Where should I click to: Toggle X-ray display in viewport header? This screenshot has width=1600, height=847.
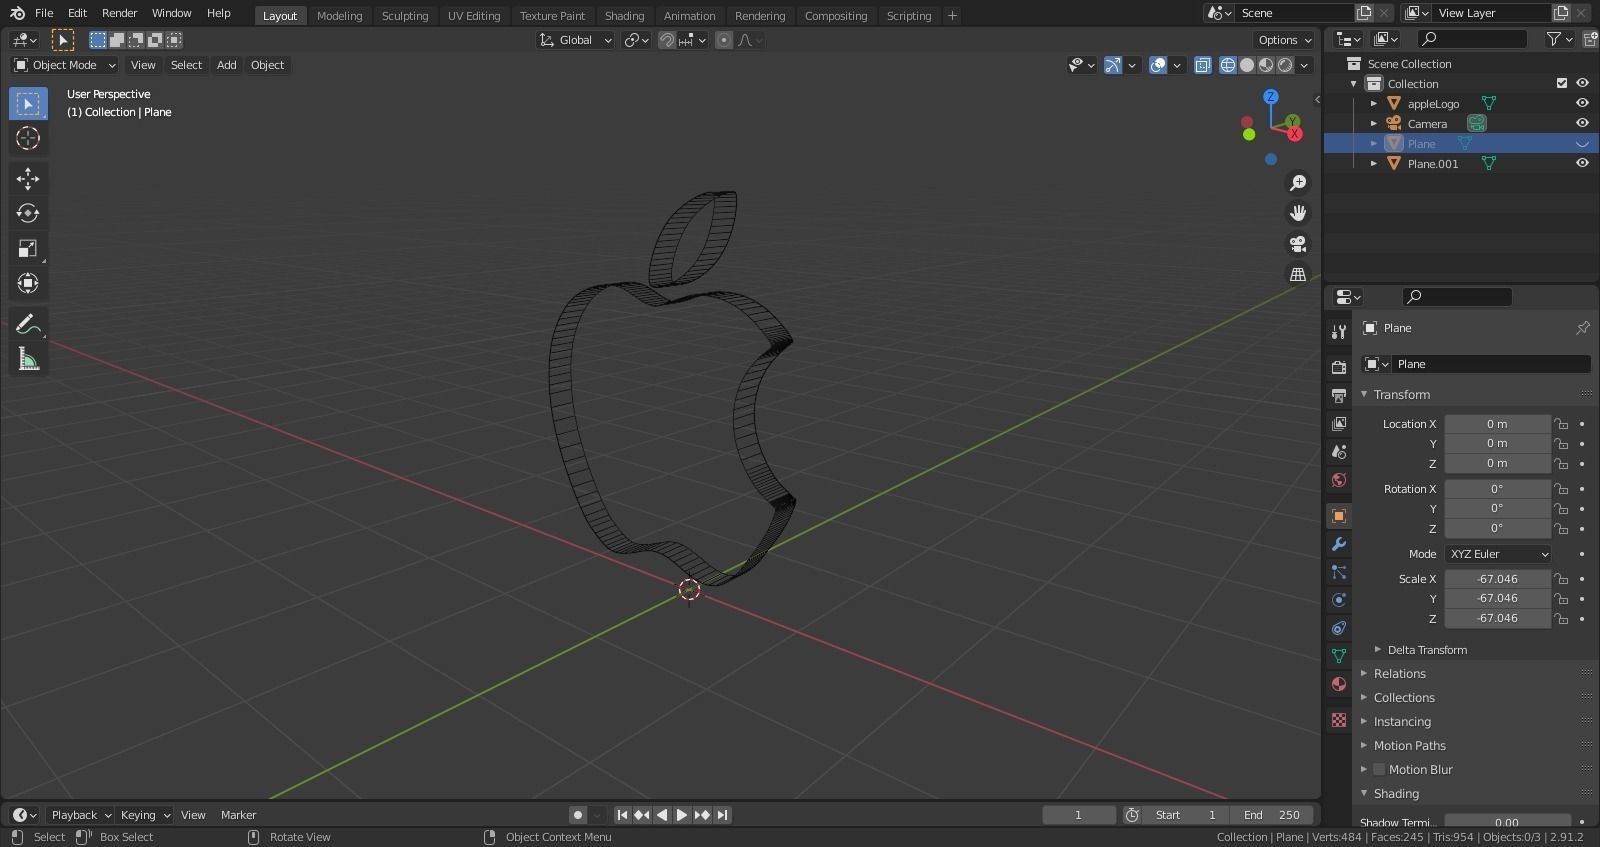point(1203,65)
